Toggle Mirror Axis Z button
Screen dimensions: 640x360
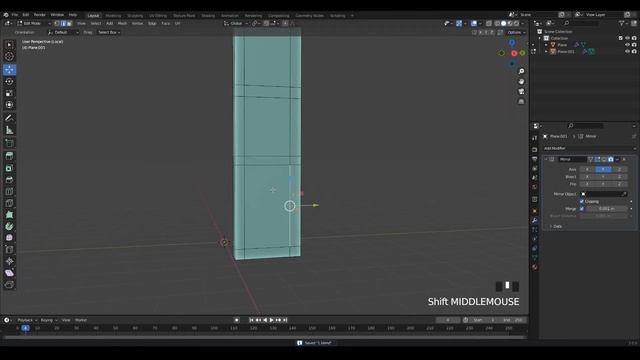619,169
